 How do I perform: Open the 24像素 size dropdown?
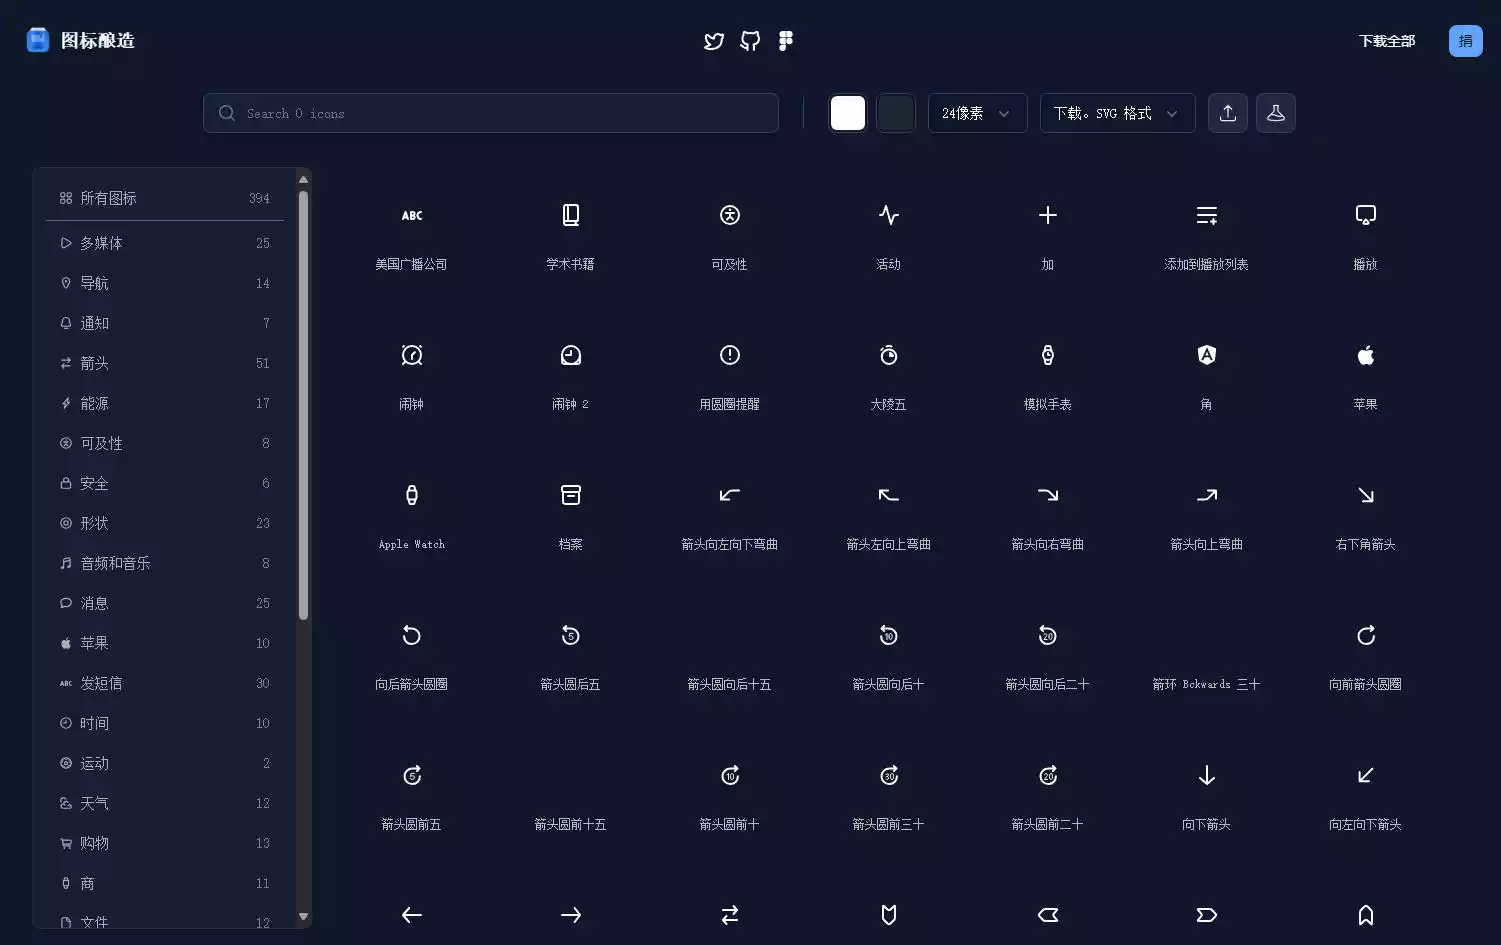point(977,113)
